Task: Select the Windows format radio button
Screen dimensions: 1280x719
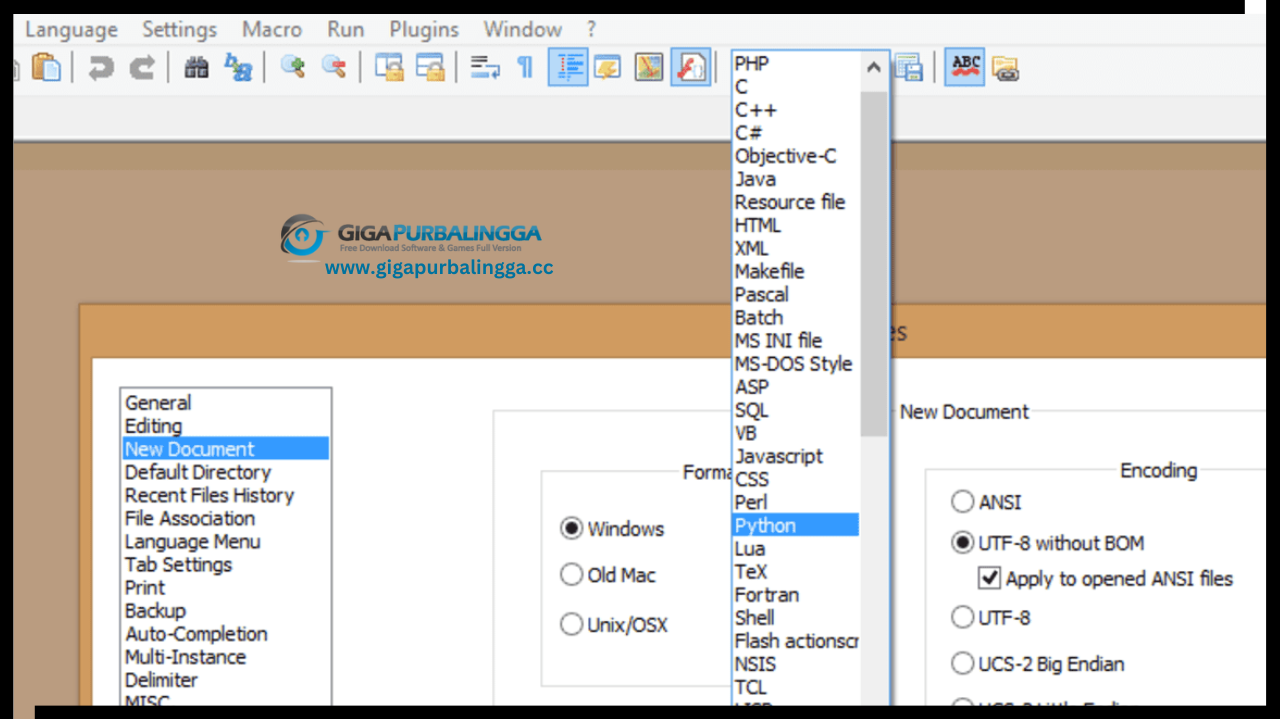Action: point(571,528)
